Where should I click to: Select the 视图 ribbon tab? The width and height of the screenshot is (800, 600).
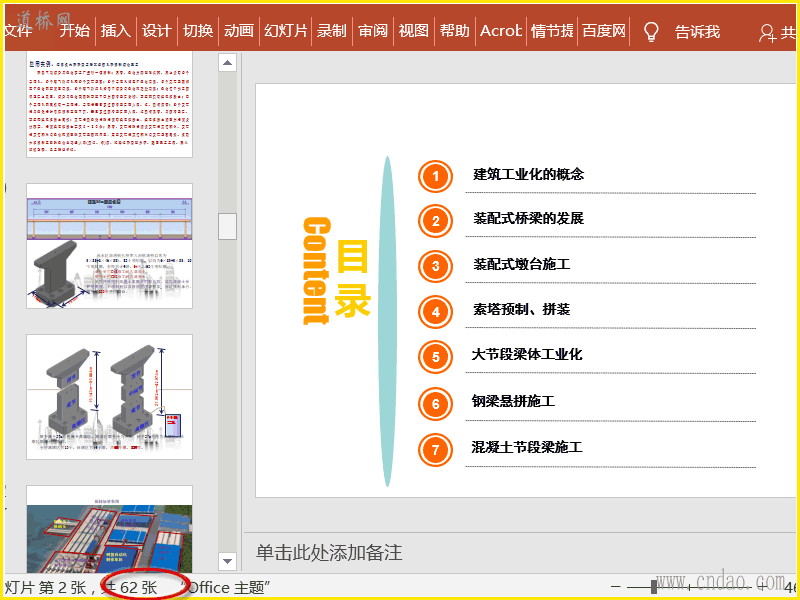point(413,31)
